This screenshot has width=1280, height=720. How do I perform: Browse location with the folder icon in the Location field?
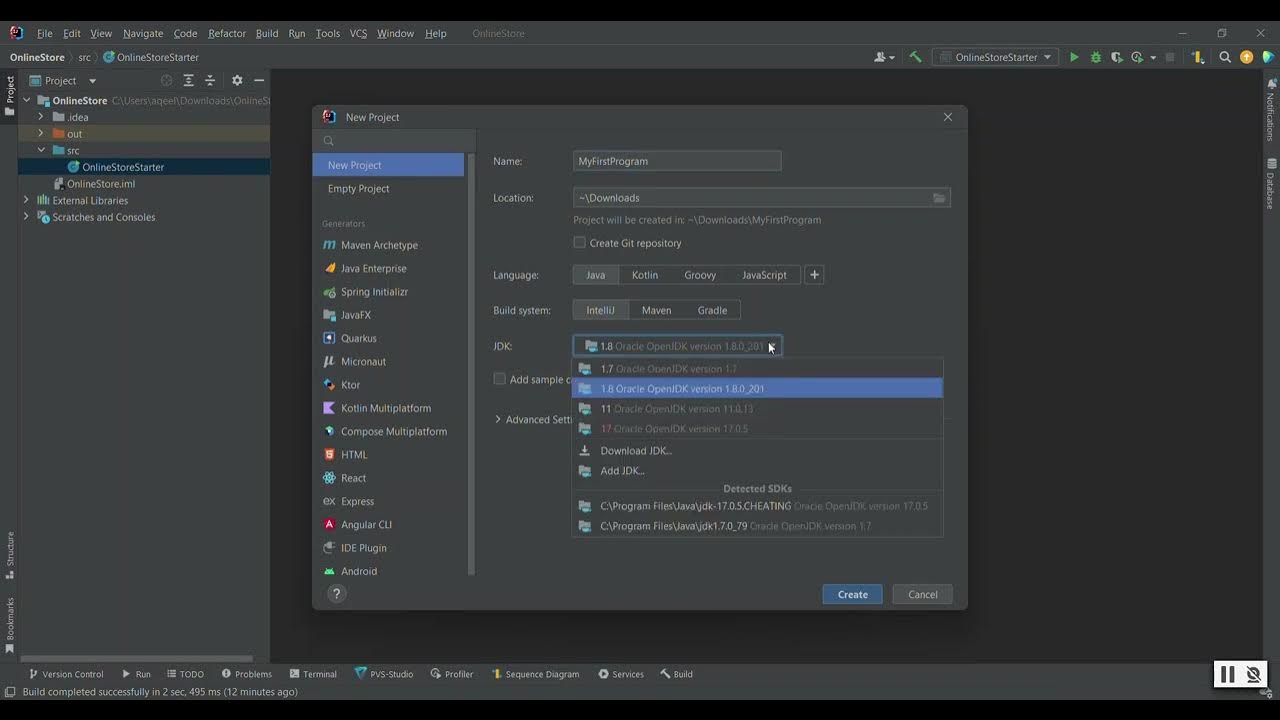pyautogui.click(x=939, y=198)
